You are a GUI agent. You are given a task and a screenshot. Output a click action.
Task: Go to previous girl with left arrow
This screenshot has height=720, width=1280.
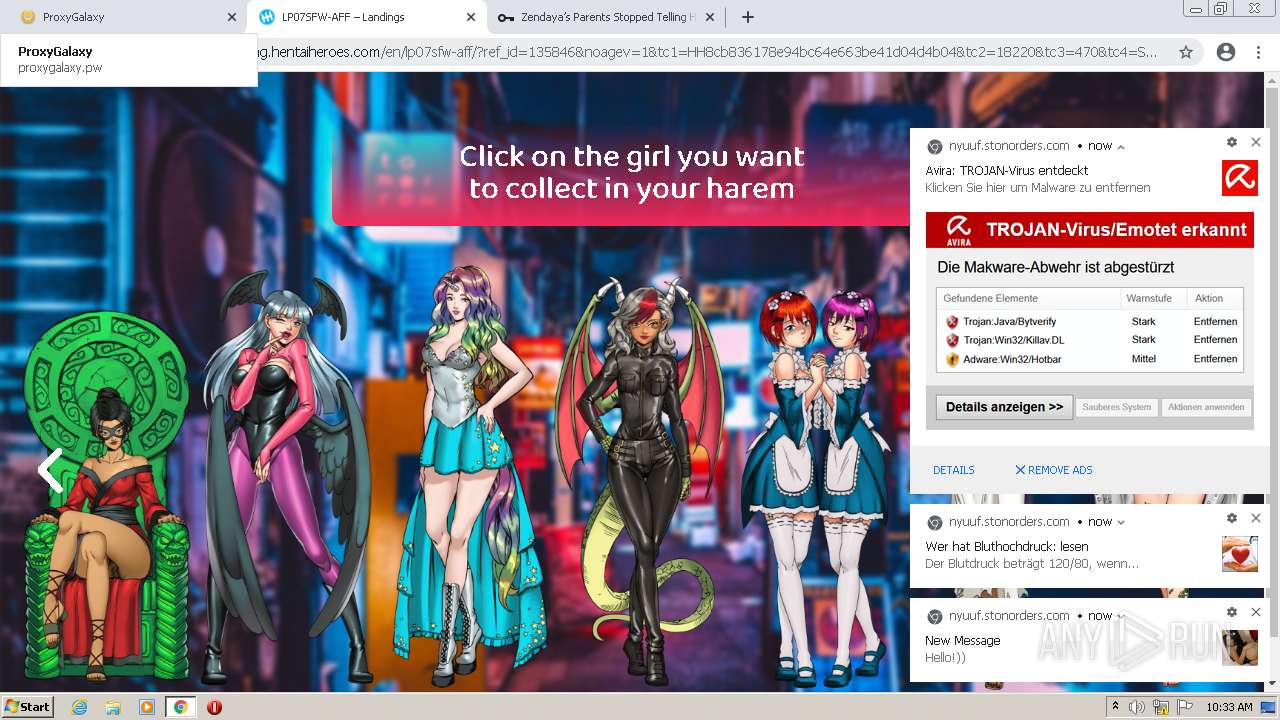pos(50,470)
